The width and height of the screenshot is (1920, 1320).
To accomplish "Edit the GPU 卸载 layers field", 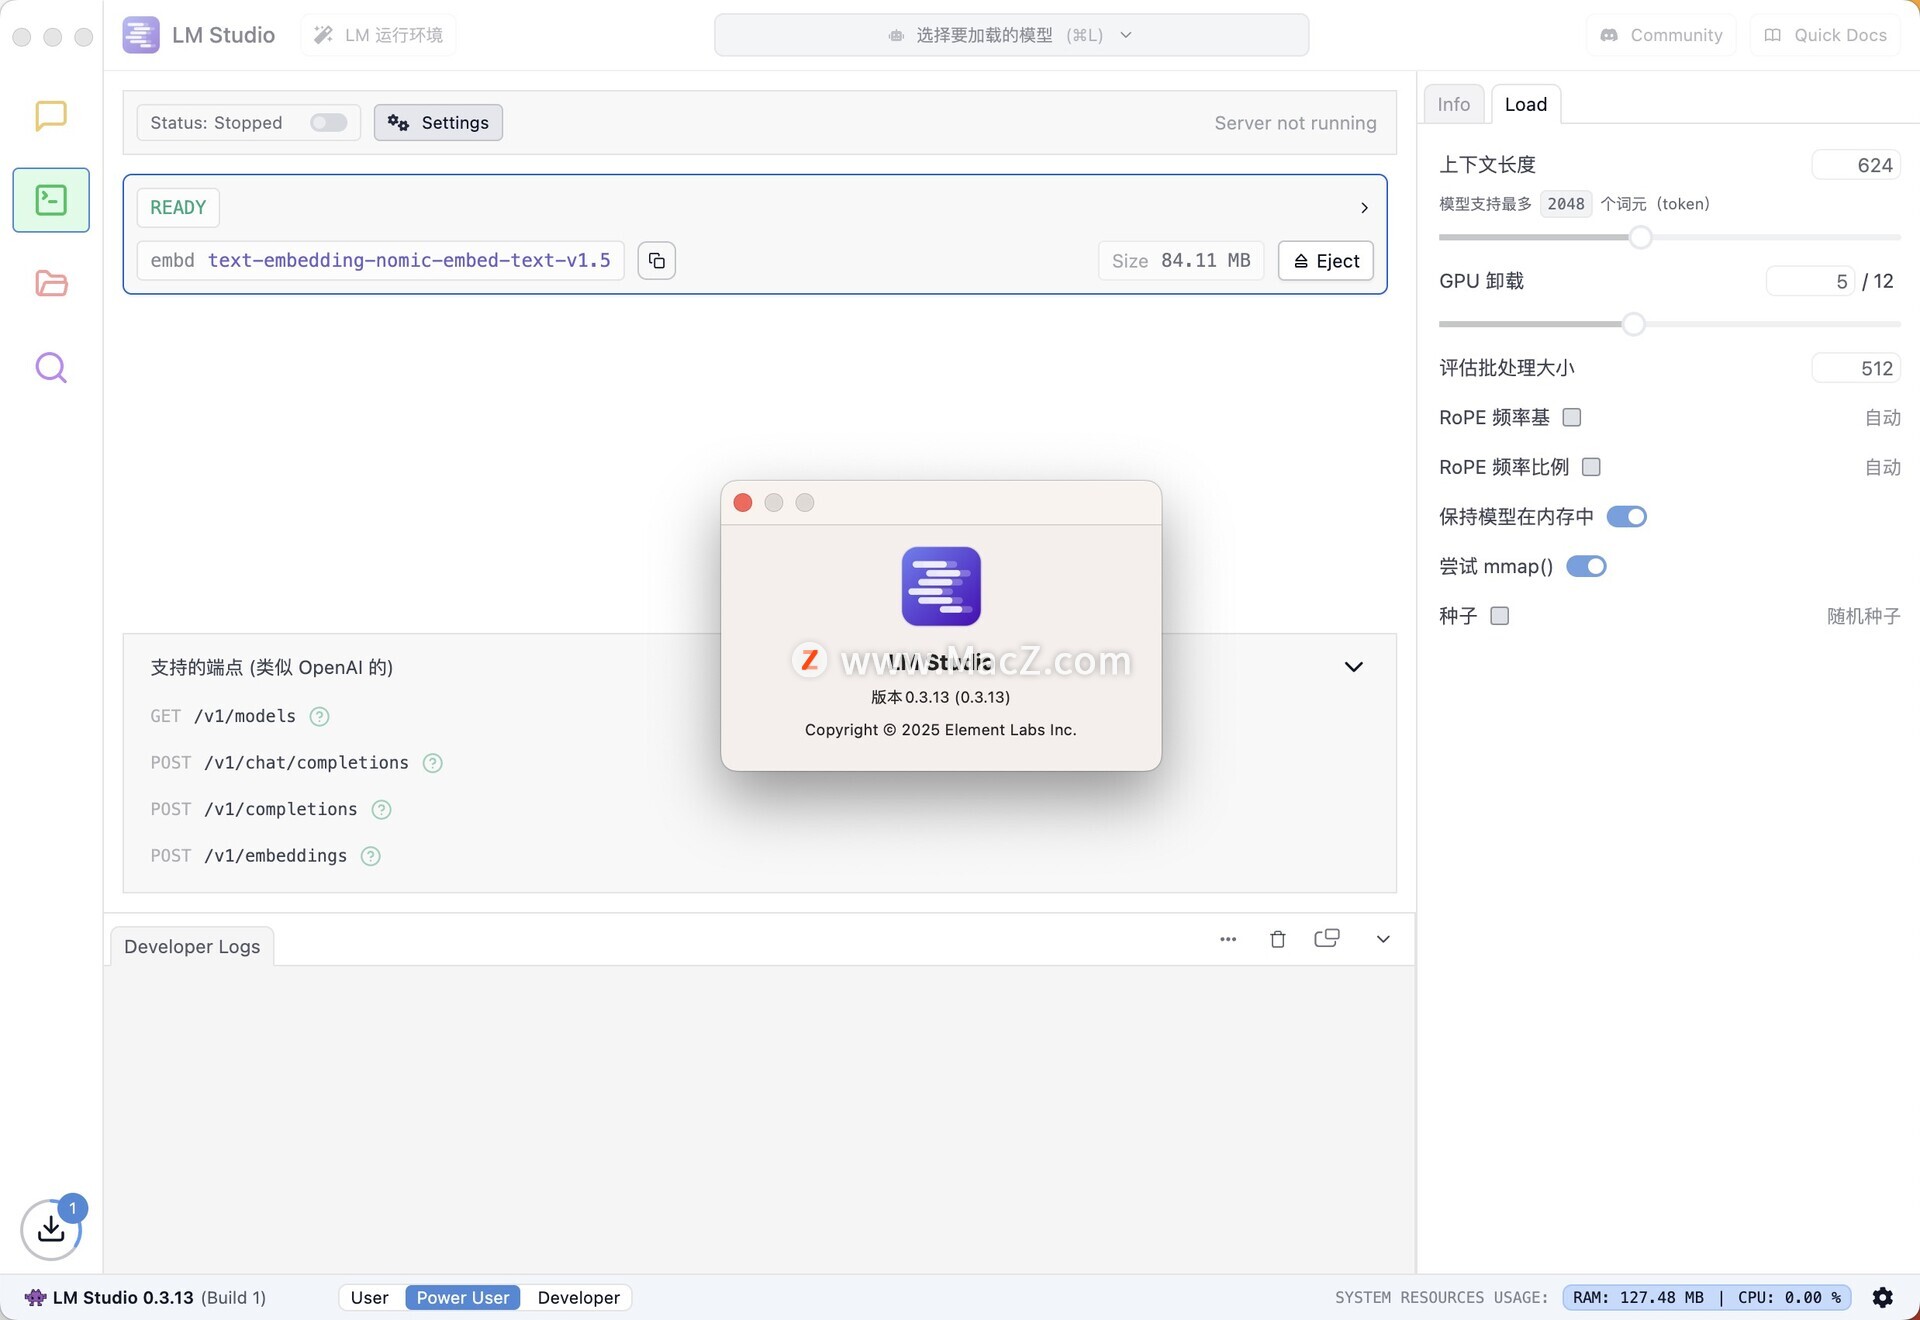I will click(1810, 281).
